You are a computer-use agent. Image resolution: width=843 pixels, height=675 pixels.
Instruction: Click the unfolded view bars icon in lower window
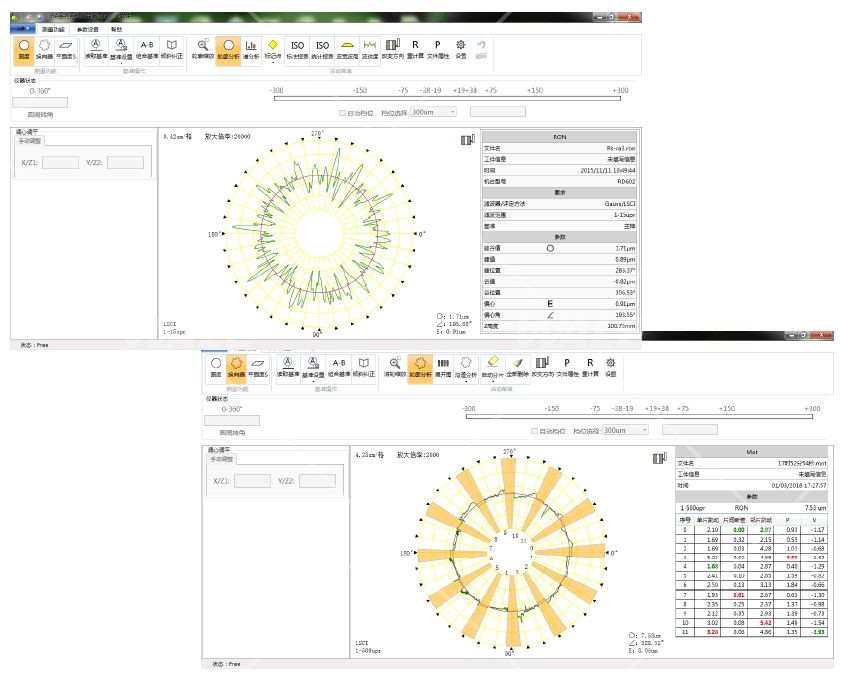pyautogui.click(x=443, y=368)
